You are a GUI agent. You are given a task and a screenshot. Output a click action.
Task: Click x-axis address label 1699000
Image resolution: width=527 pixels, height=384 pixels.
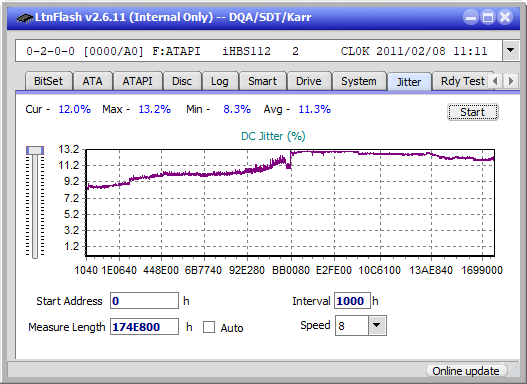(482, 270)
